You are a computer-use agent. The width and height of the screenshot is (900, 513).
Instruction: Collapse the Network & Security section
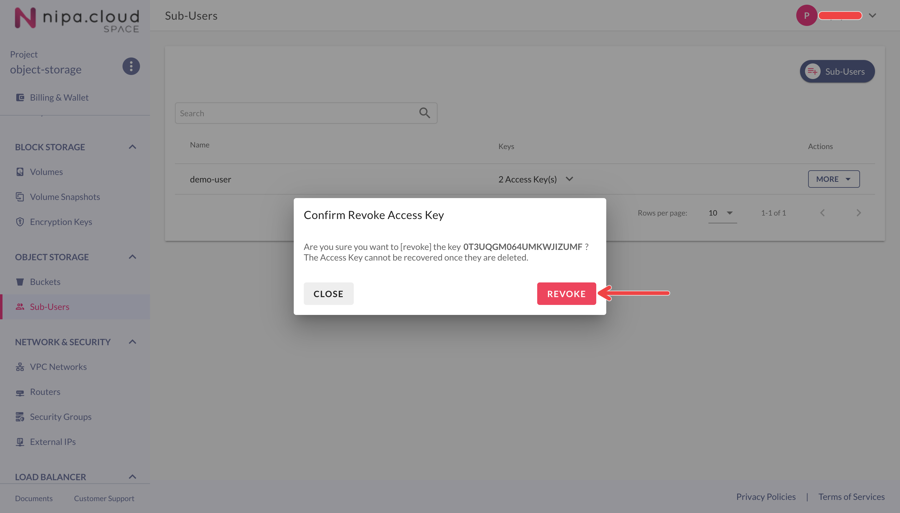tap(132, 342)
